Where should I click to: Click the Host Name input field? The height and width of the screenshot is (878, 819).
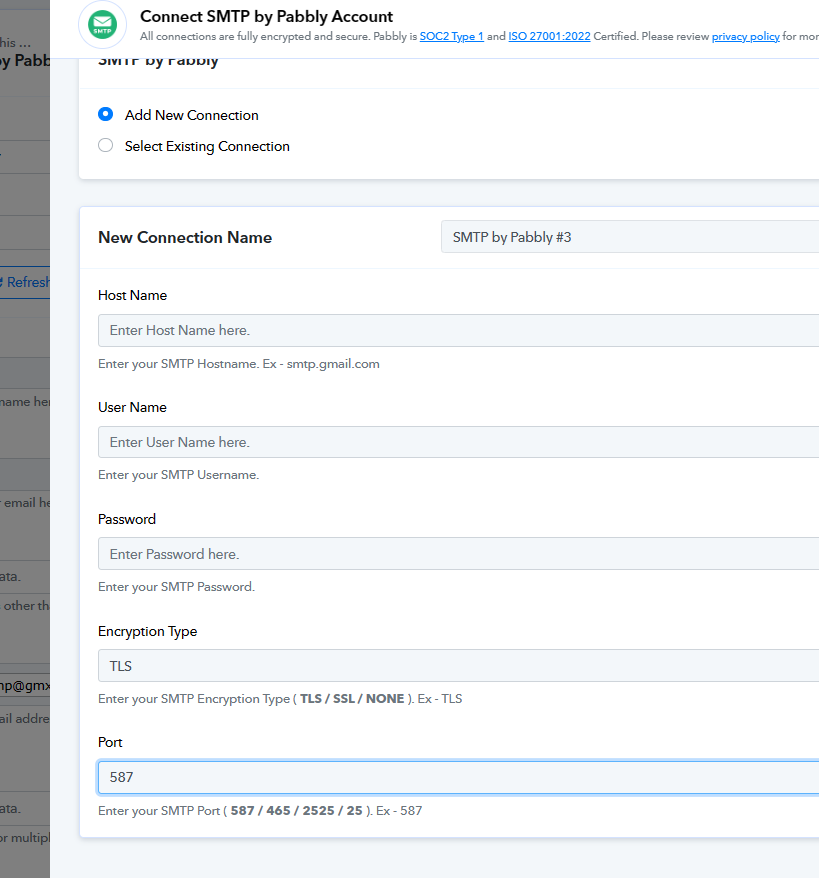coord(458,330)
